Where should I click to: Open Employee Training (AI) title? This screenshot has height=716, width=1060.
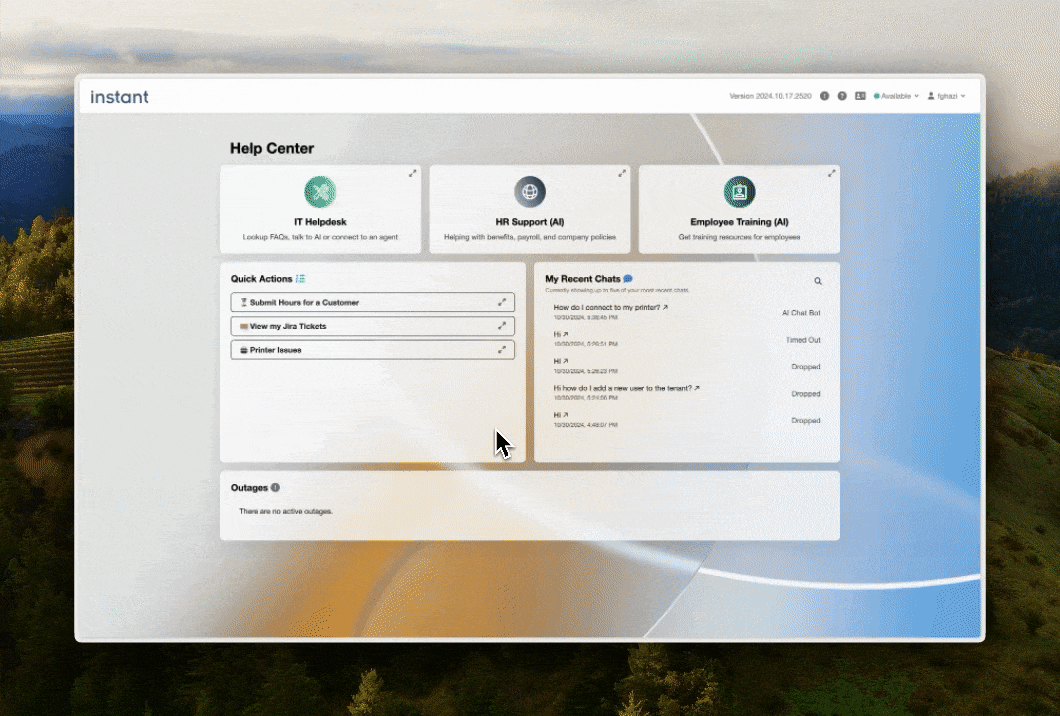740,222
